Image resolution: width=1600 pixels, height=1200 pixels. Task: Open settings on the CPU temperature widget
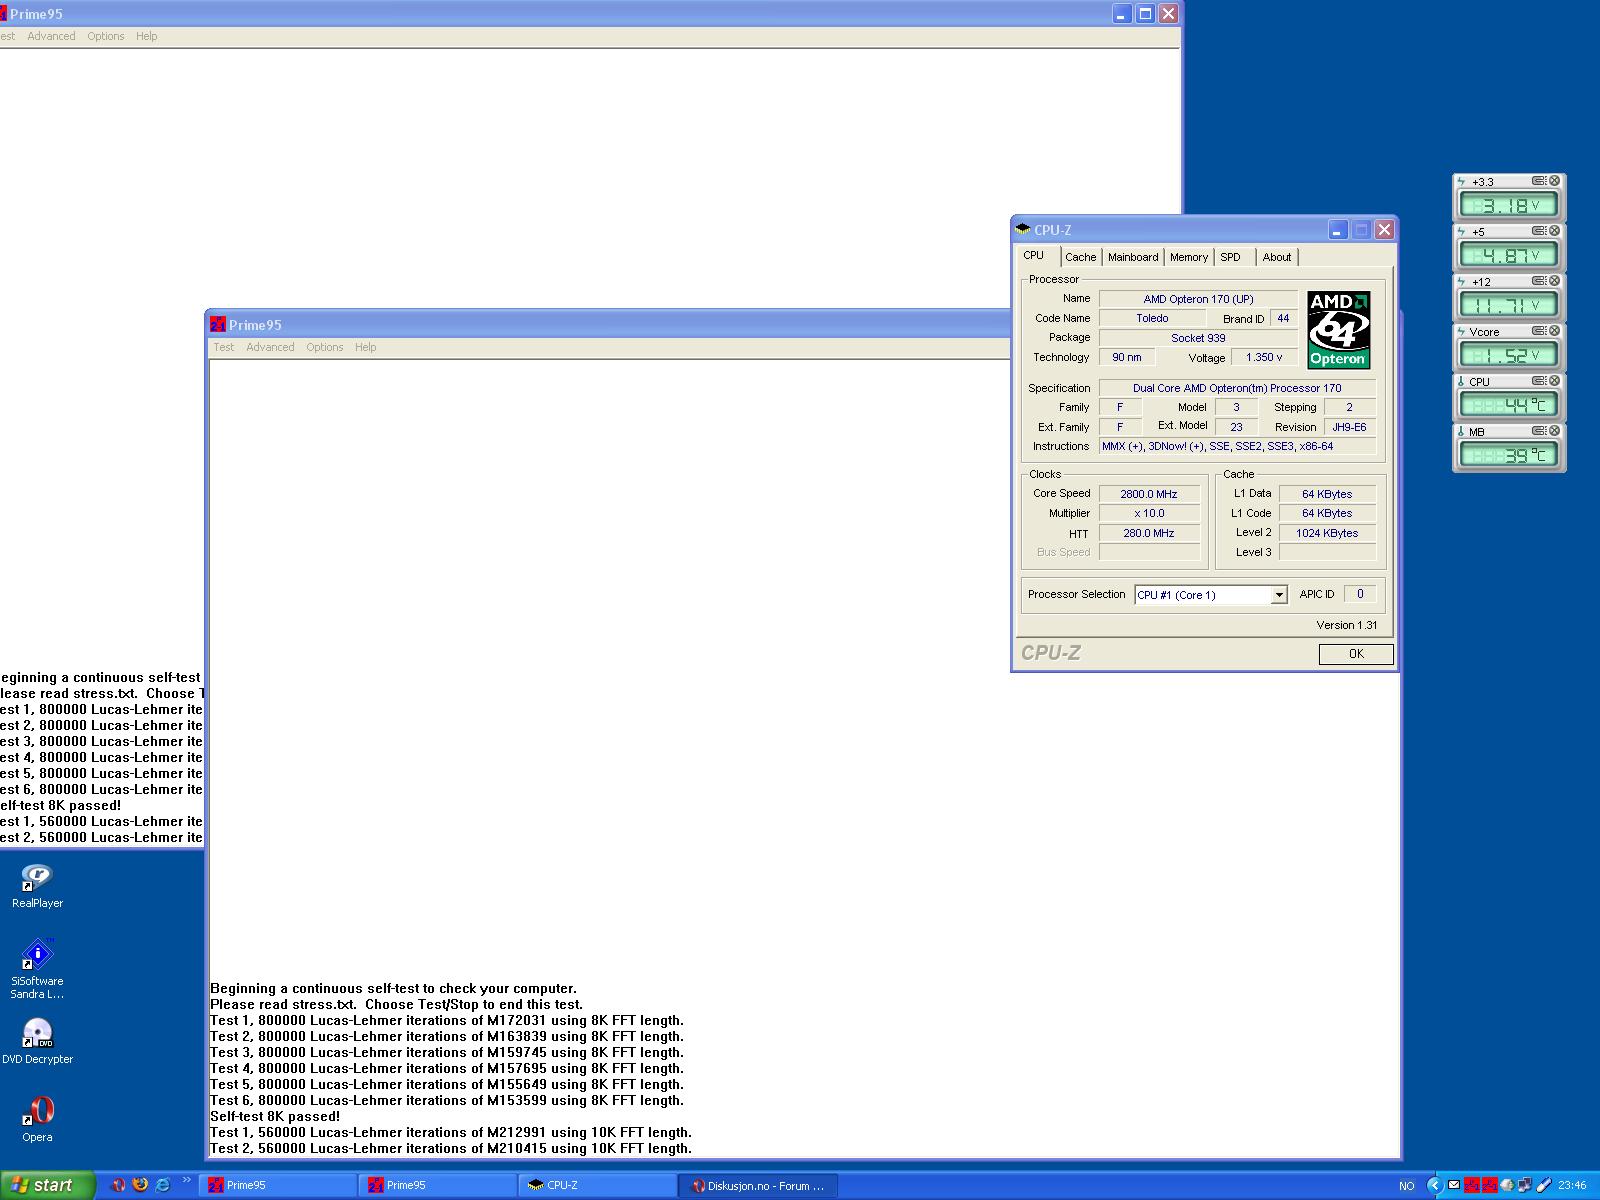(1540, 381)
